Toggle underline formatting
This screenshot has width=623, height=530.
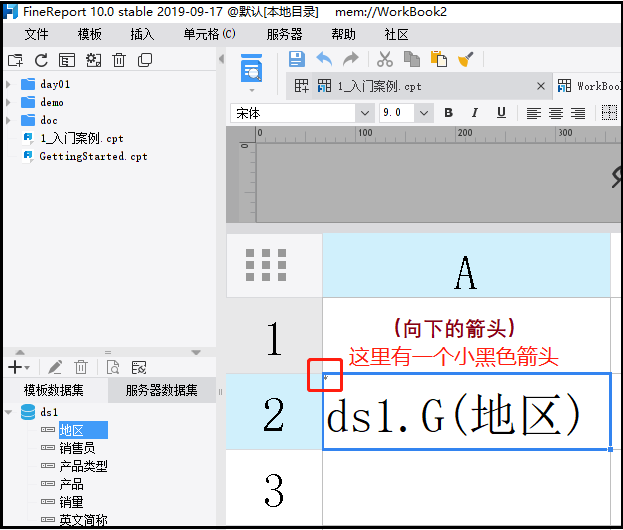tap(501, 113)
